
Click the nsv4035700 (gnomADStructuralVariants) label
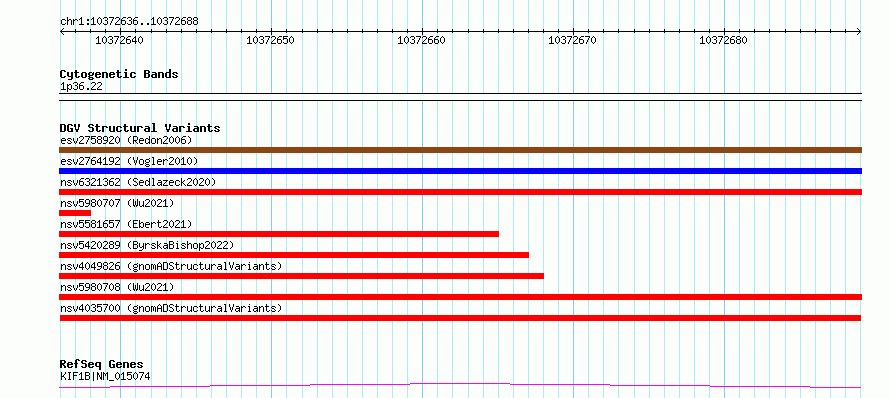click(x=171, y=308)
